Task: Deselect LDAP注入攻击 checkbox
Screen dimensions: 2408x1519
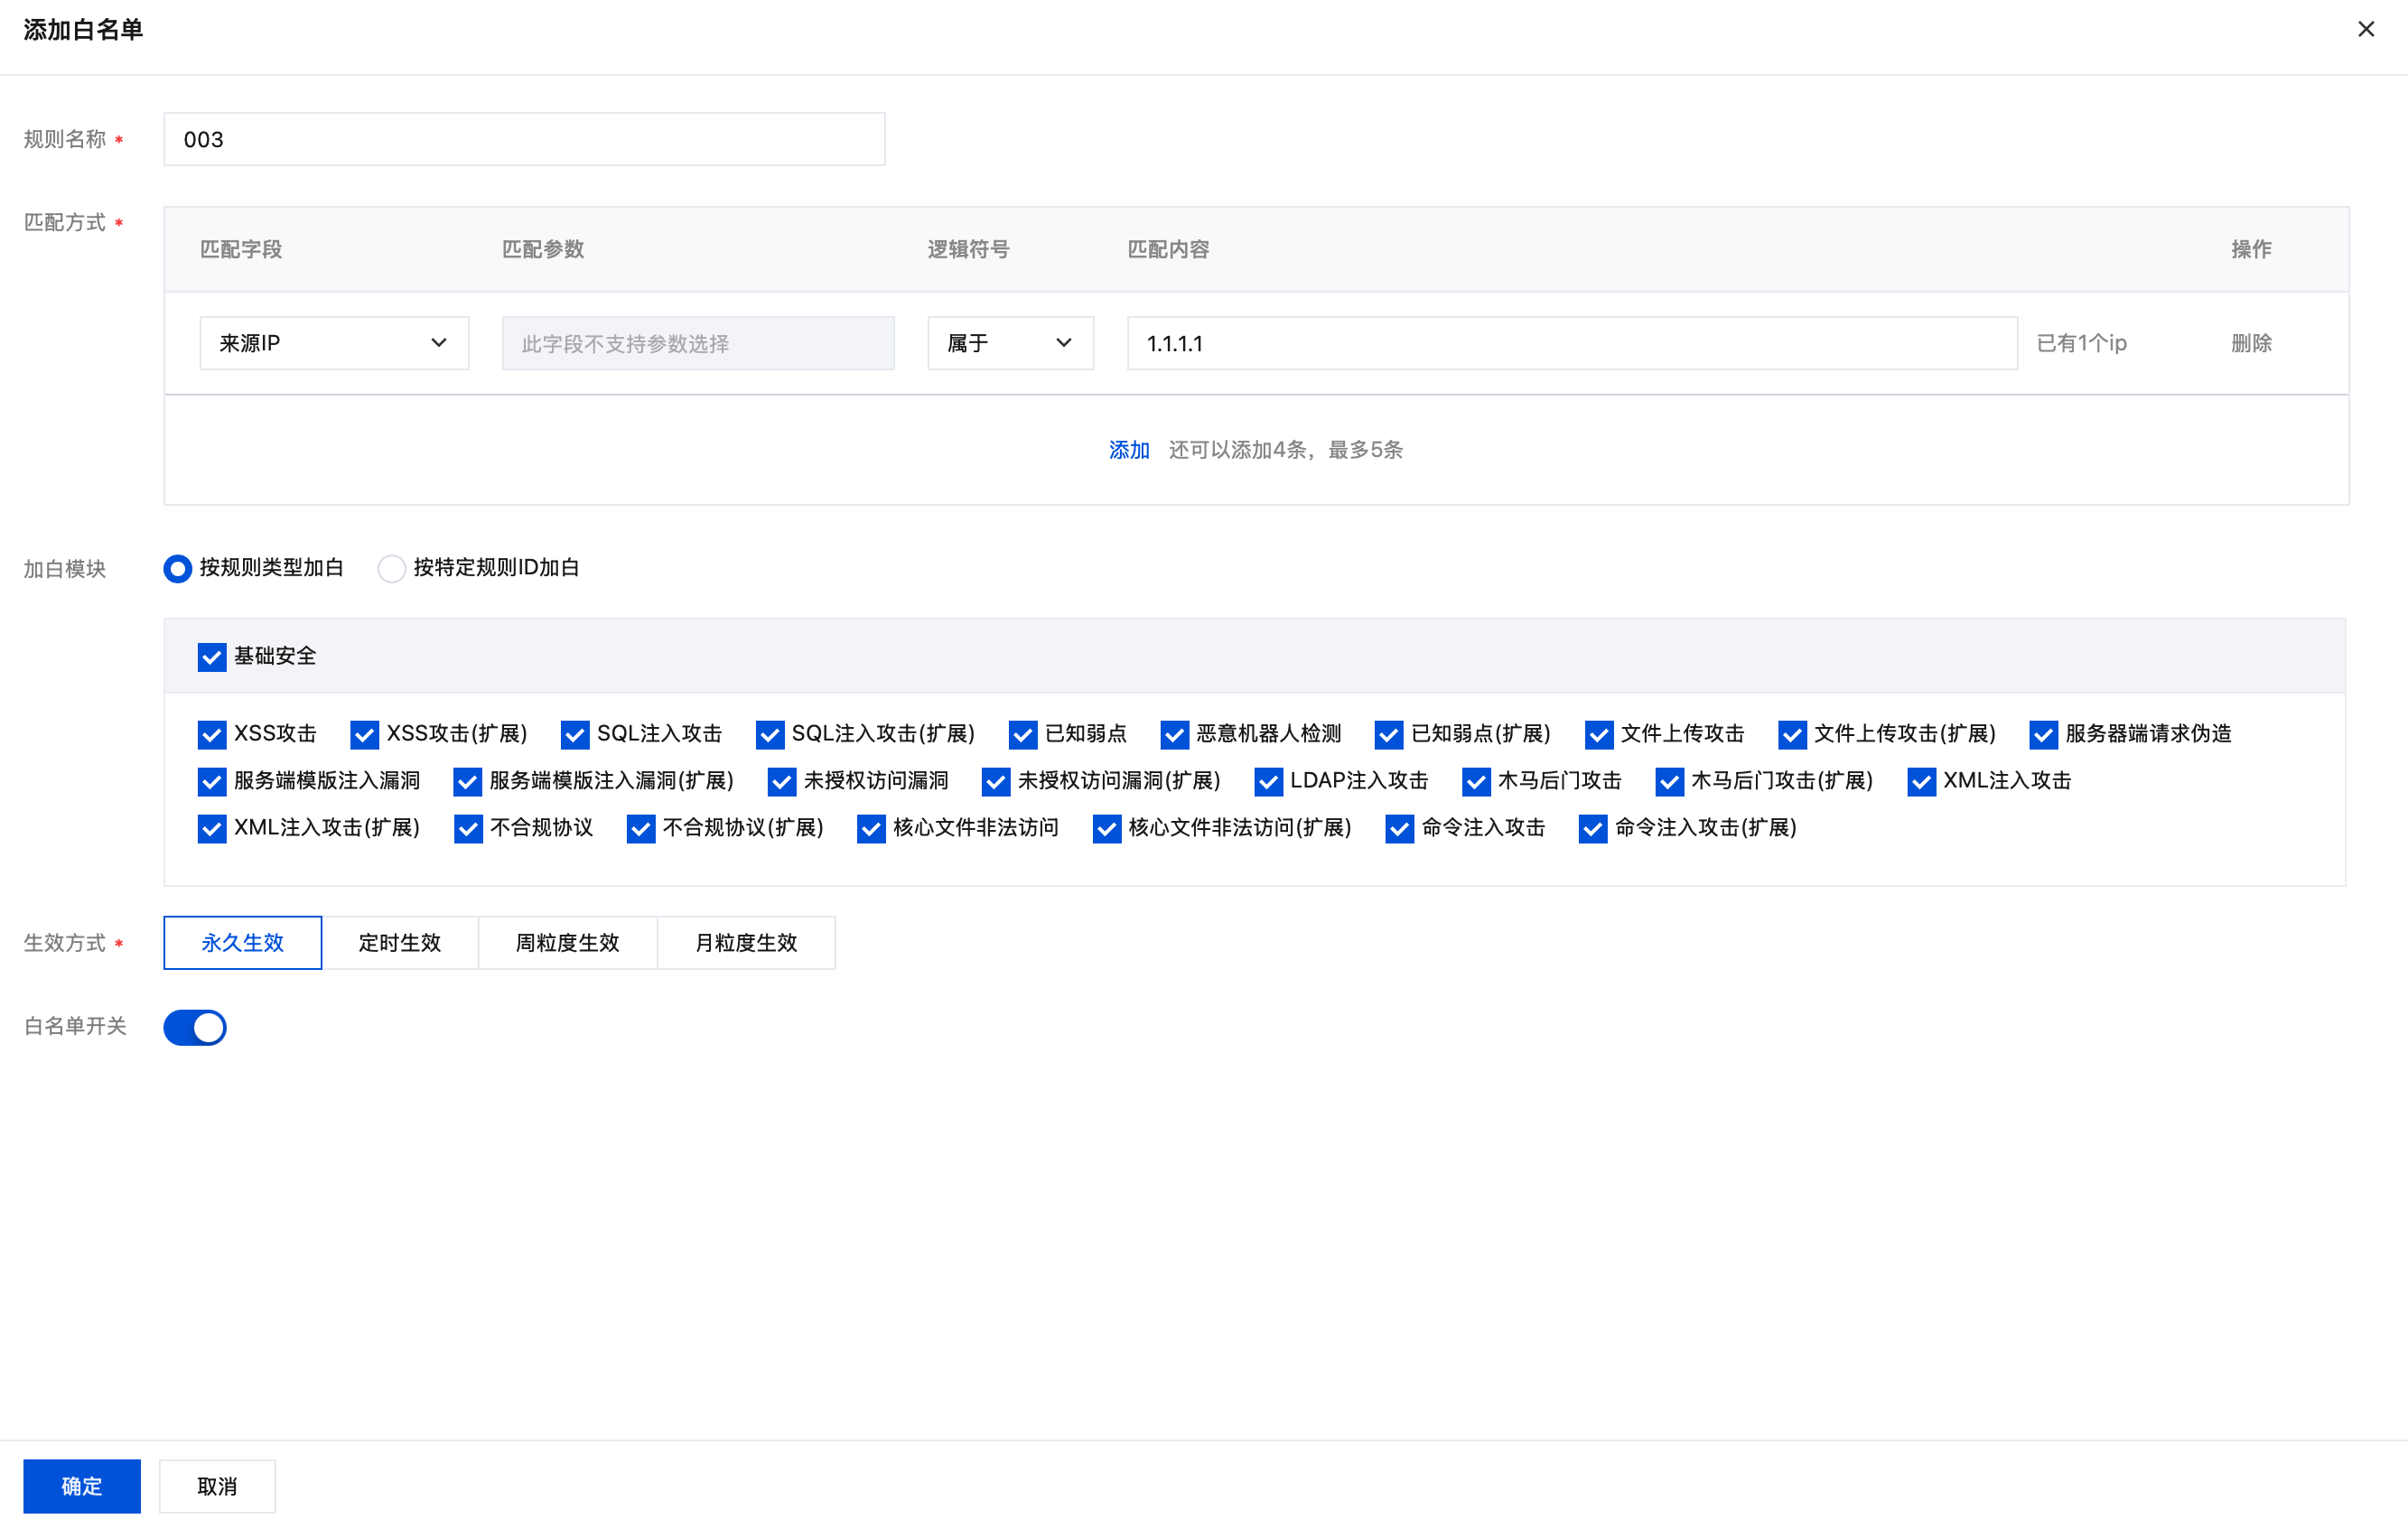Action: [x=1268, y=782]
